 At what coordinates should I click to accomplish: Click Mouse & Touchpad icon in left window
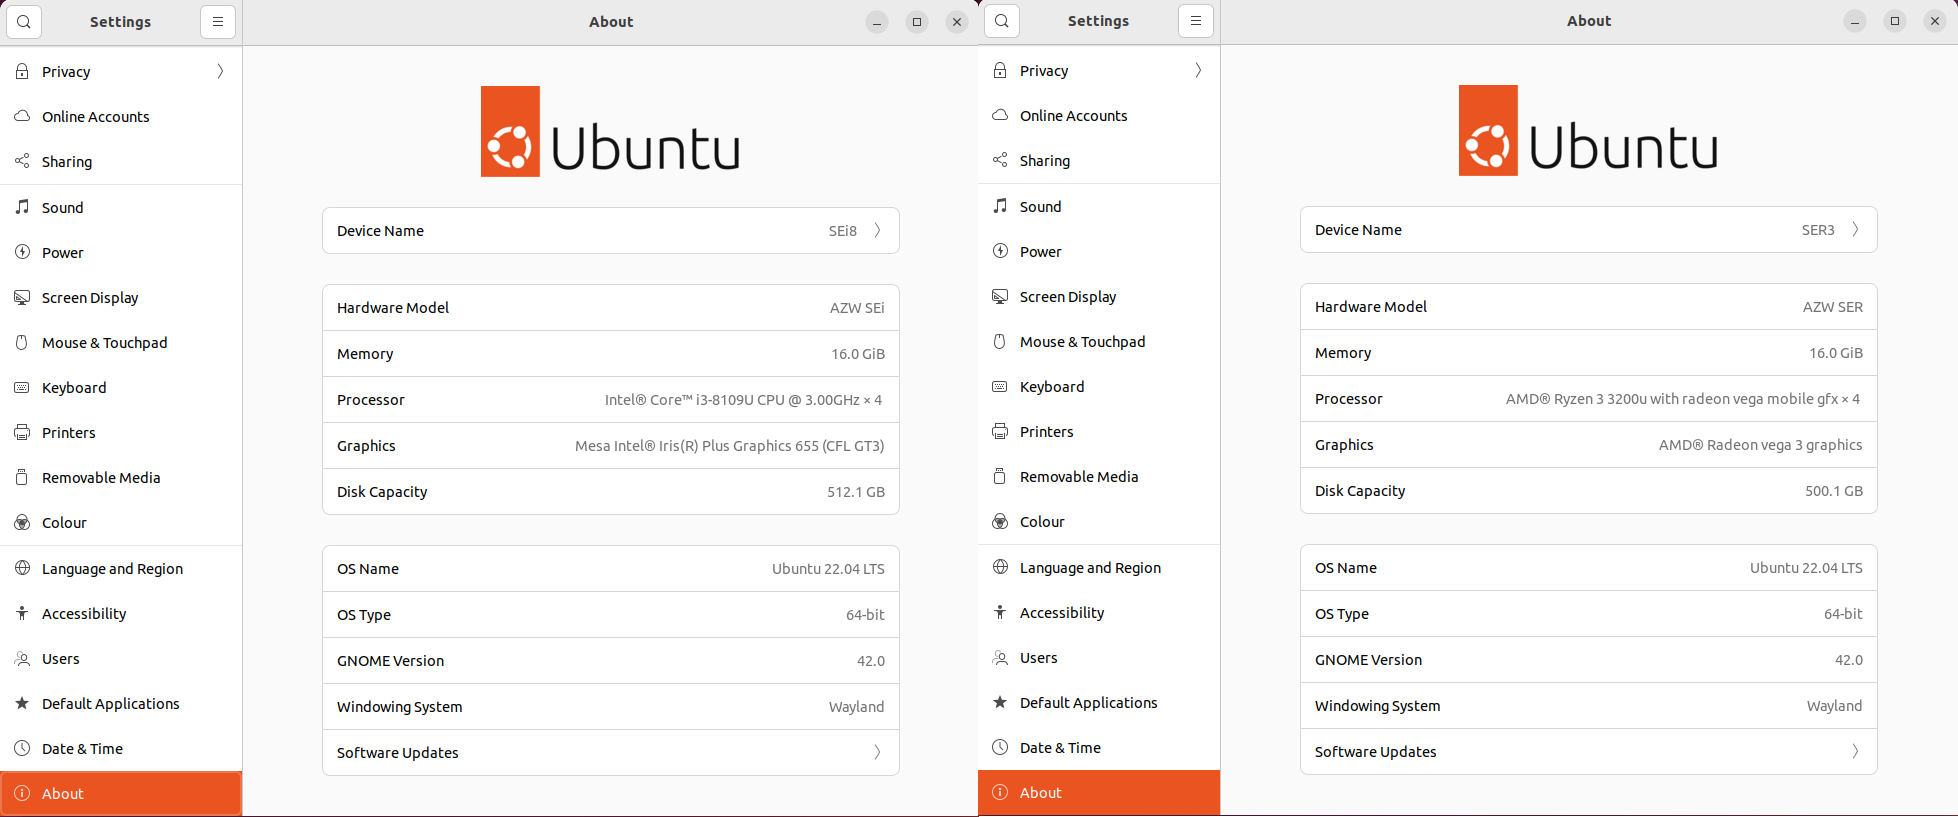(22, 343)
